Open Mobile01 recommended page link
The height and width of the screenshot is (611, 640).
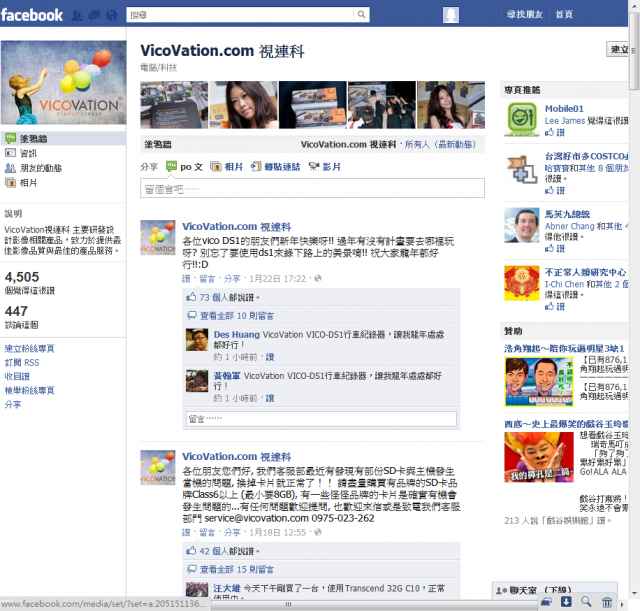(x=564, y=109)
